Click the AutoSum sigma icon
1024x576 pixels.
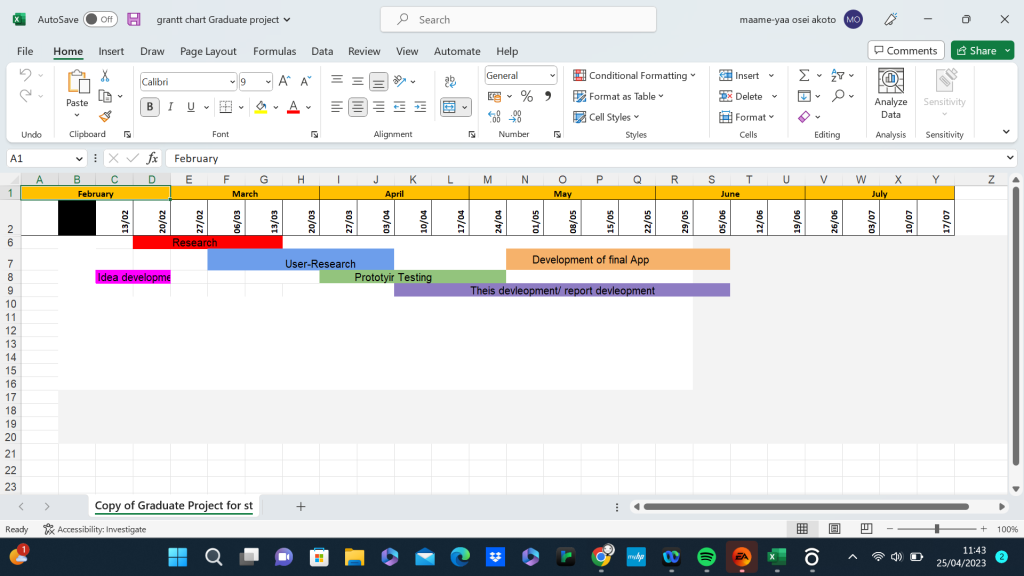804,76
